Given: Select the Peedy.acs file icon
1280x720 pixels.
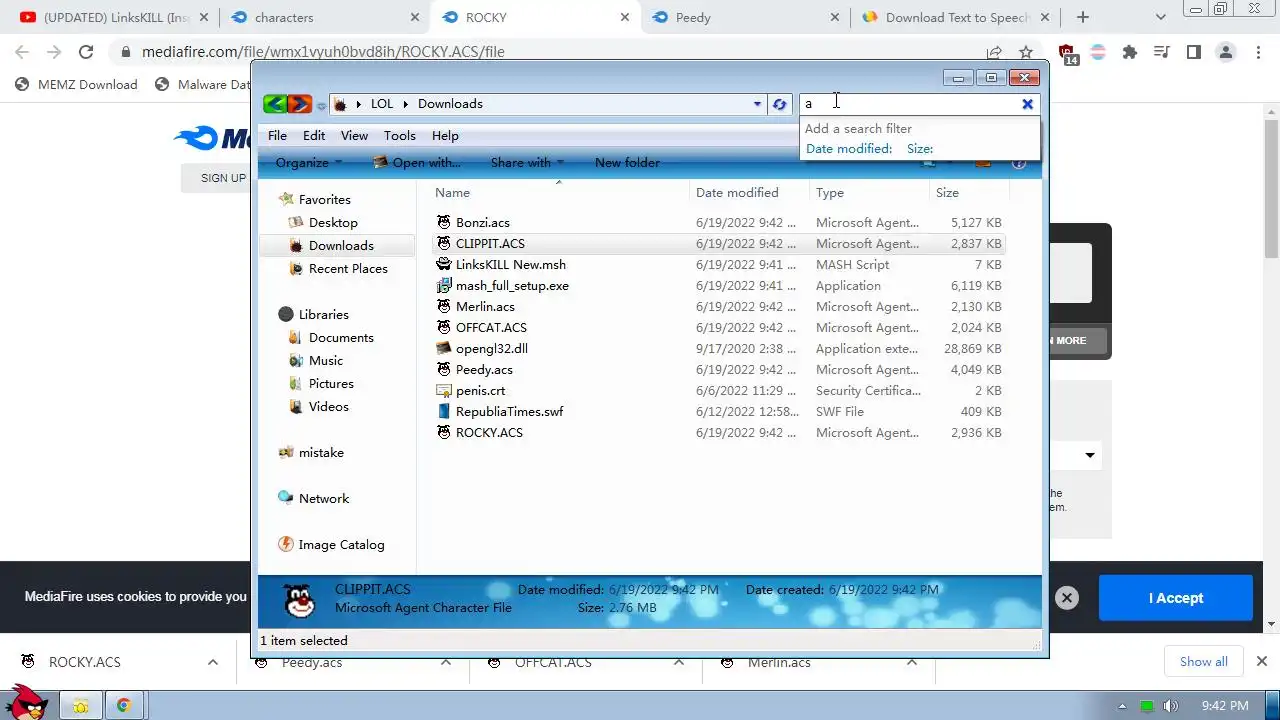Looking at the screenshot, I should (444, 369).
